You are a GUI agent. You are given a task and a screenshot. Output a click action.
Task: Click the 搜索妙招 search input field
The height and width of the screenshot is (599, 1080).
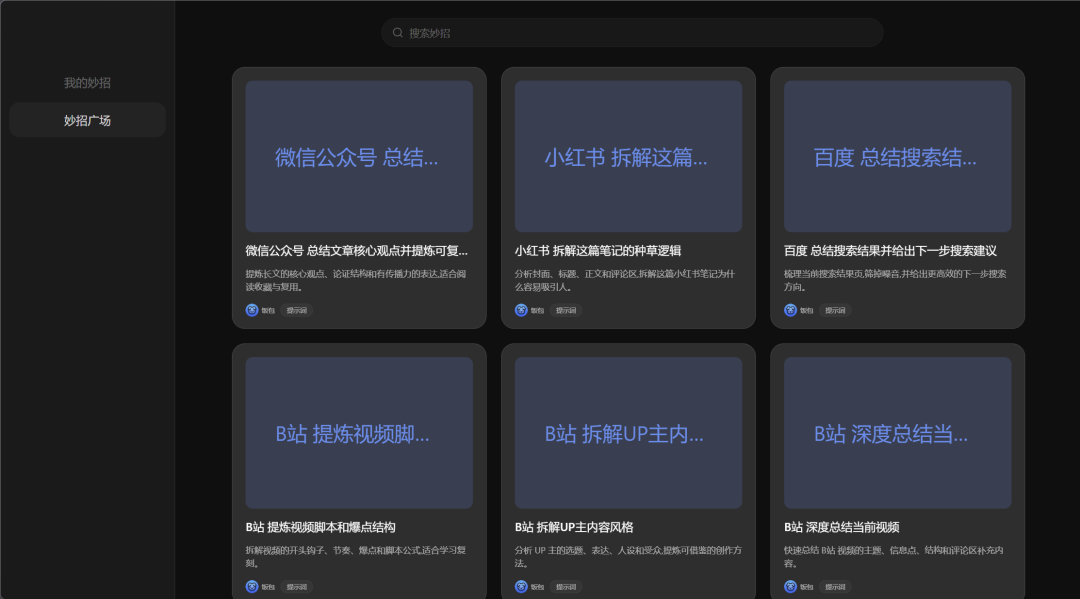pyautogui.click(x=632, y=32)
